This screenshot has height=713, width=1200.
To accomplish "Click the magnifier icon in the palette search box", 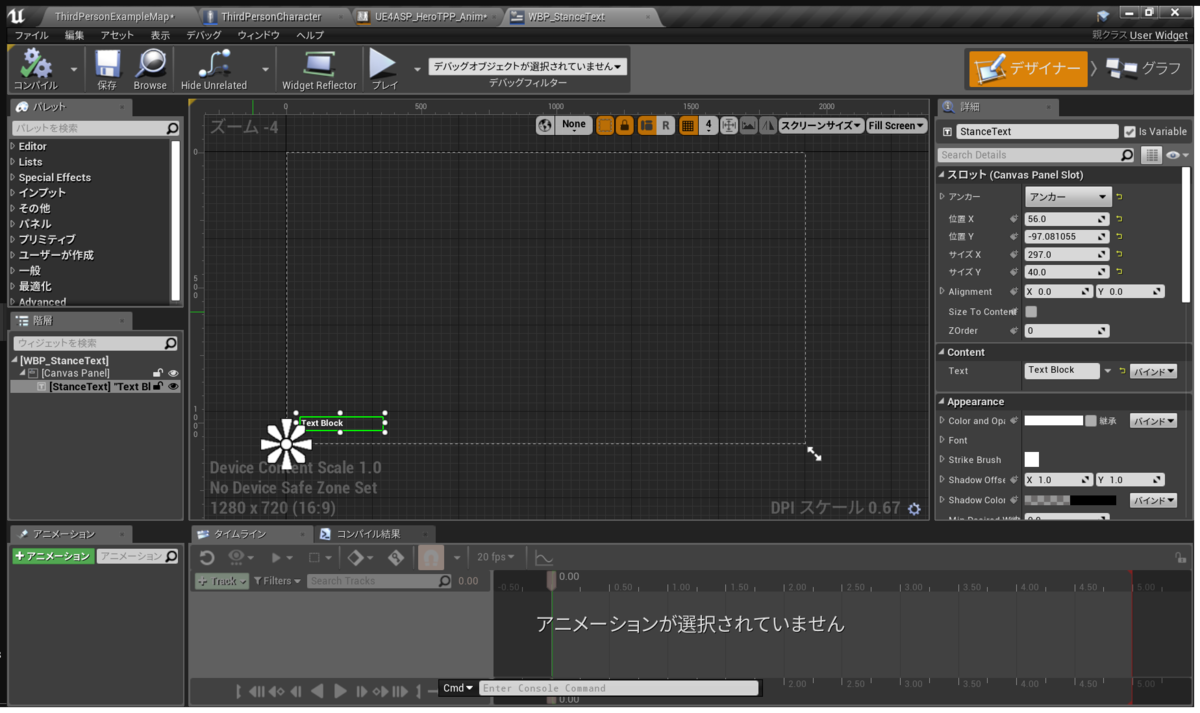I will pyautogui.click(x=172, y=128).
